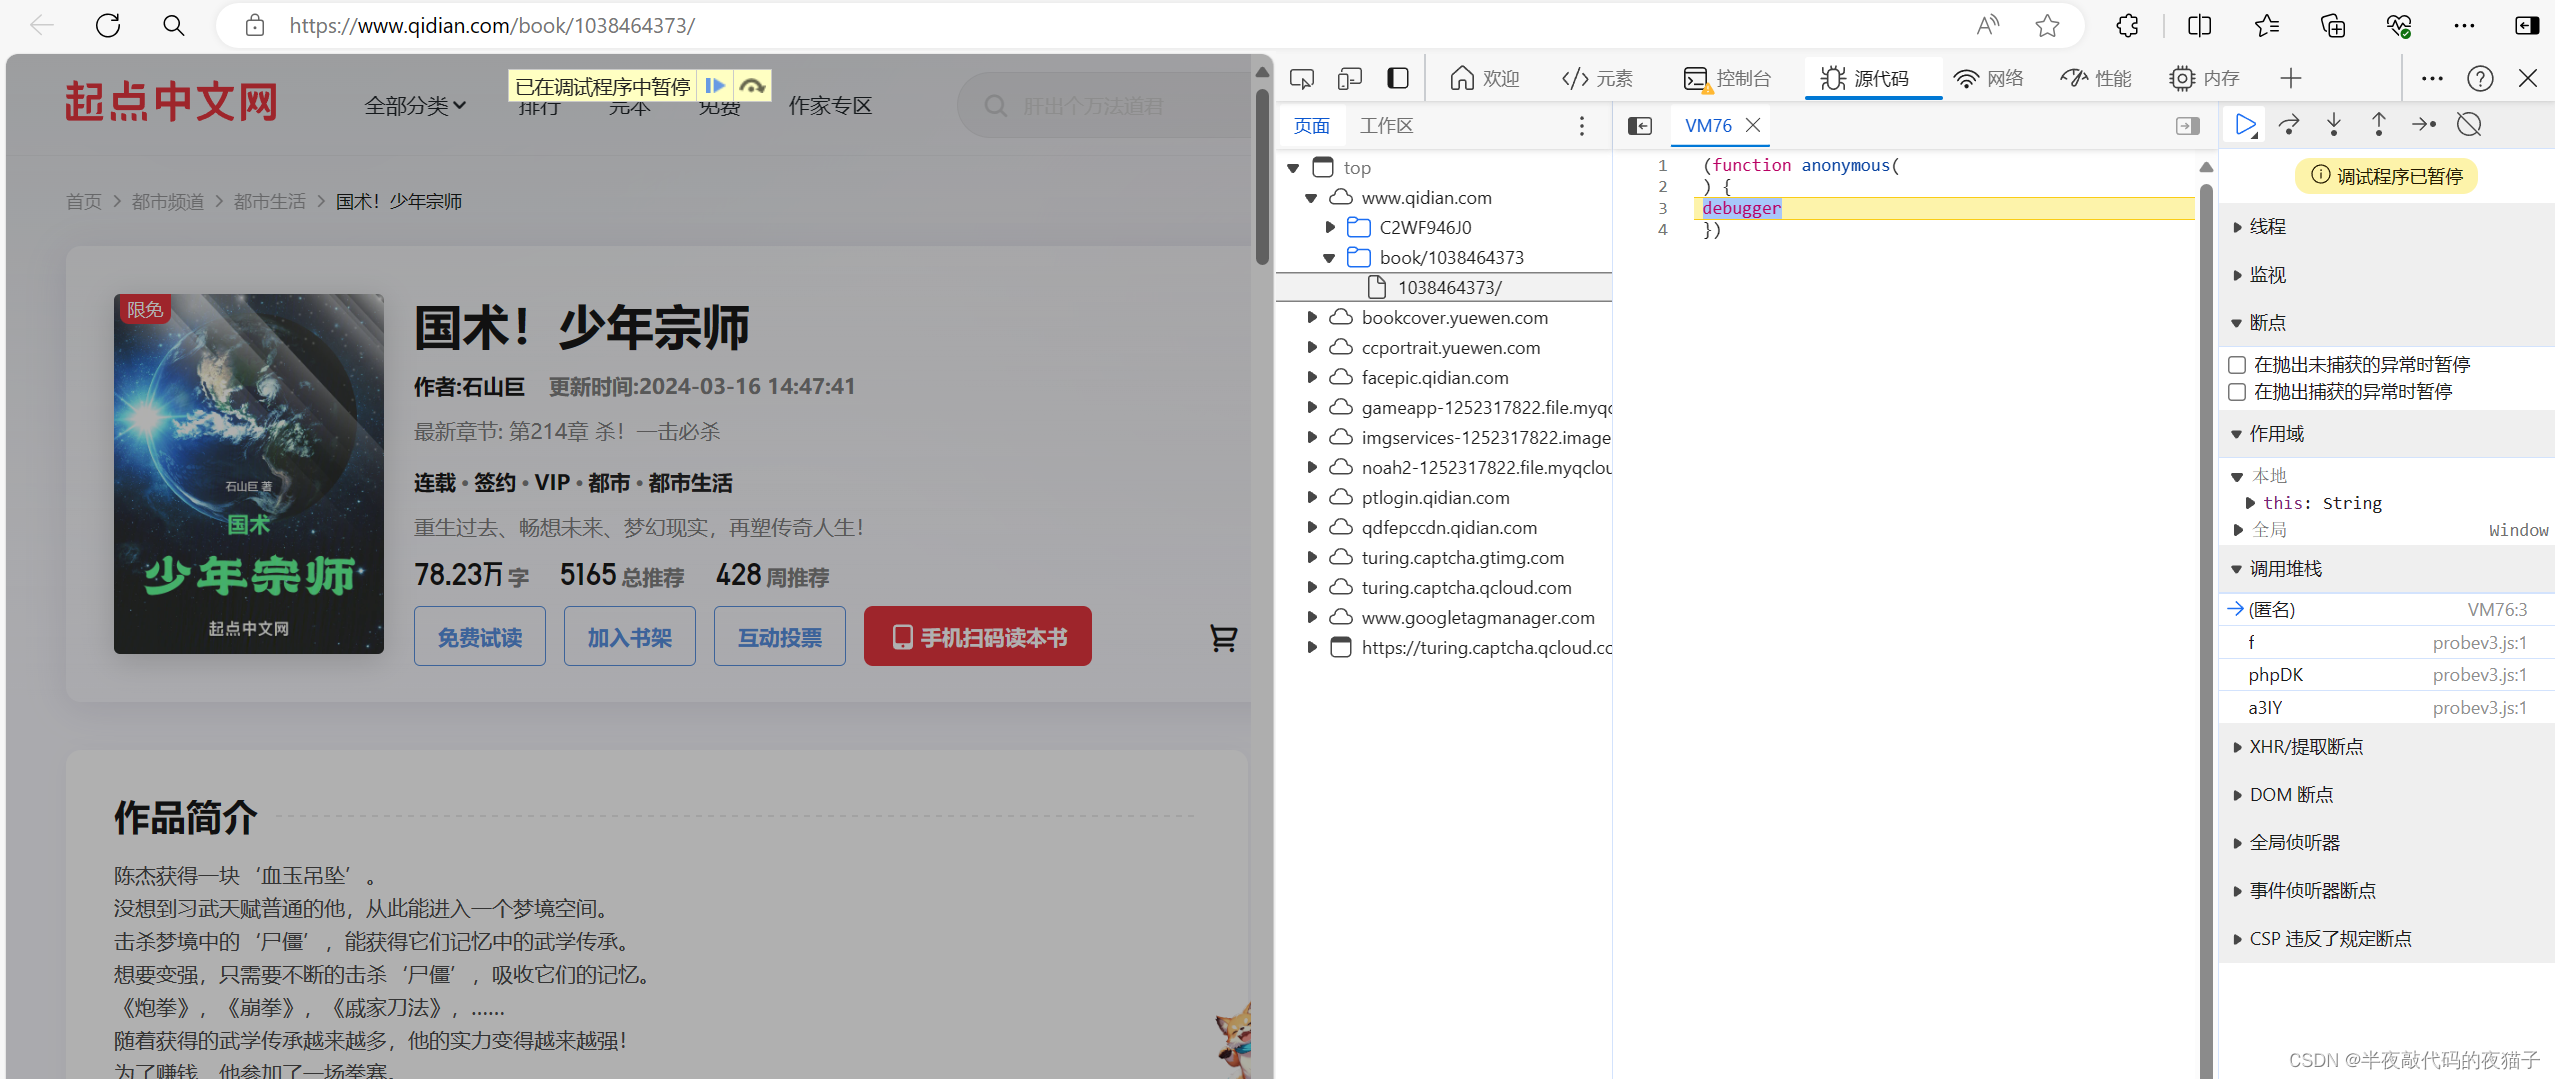Close the VM76 file tab
The width and height of the screenshot is (2555, 1079).
1753,125
